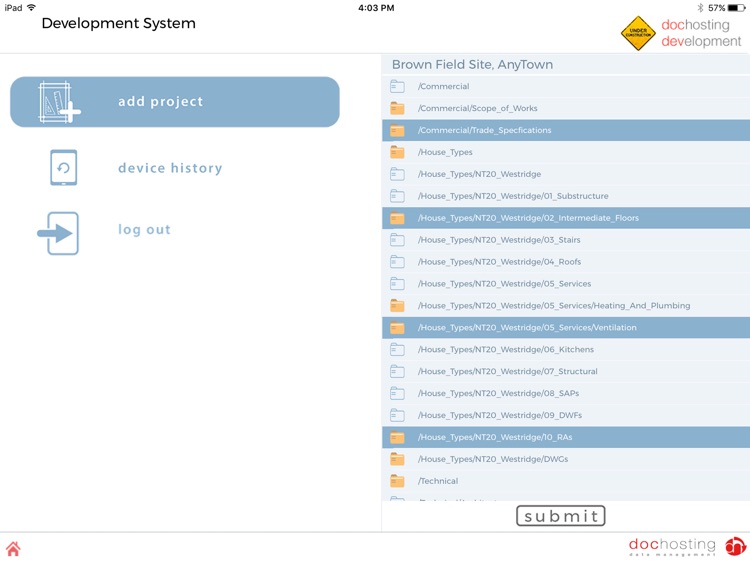Click folder icon beside 04_Roofs

[397, 262]
